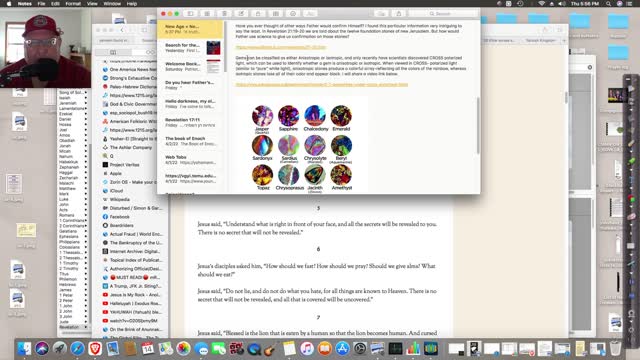Select the 'The book of Enoch' note
The height and width of the screenshot is (360, 640).
tap(190, 141)
